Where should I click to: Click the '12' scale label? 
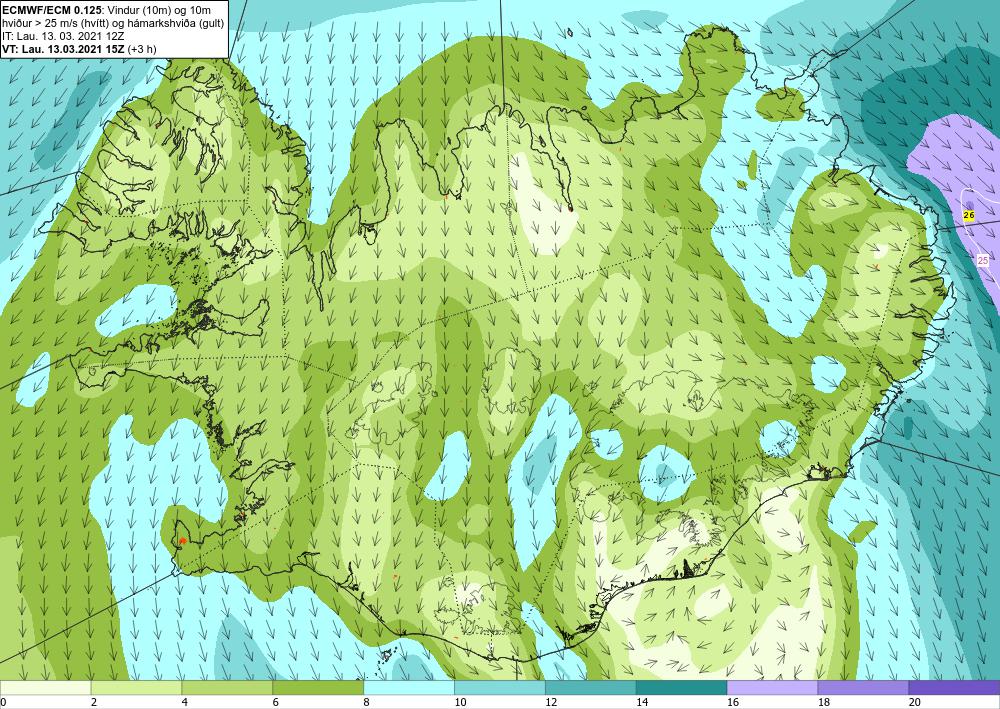(x=551, y=703)
